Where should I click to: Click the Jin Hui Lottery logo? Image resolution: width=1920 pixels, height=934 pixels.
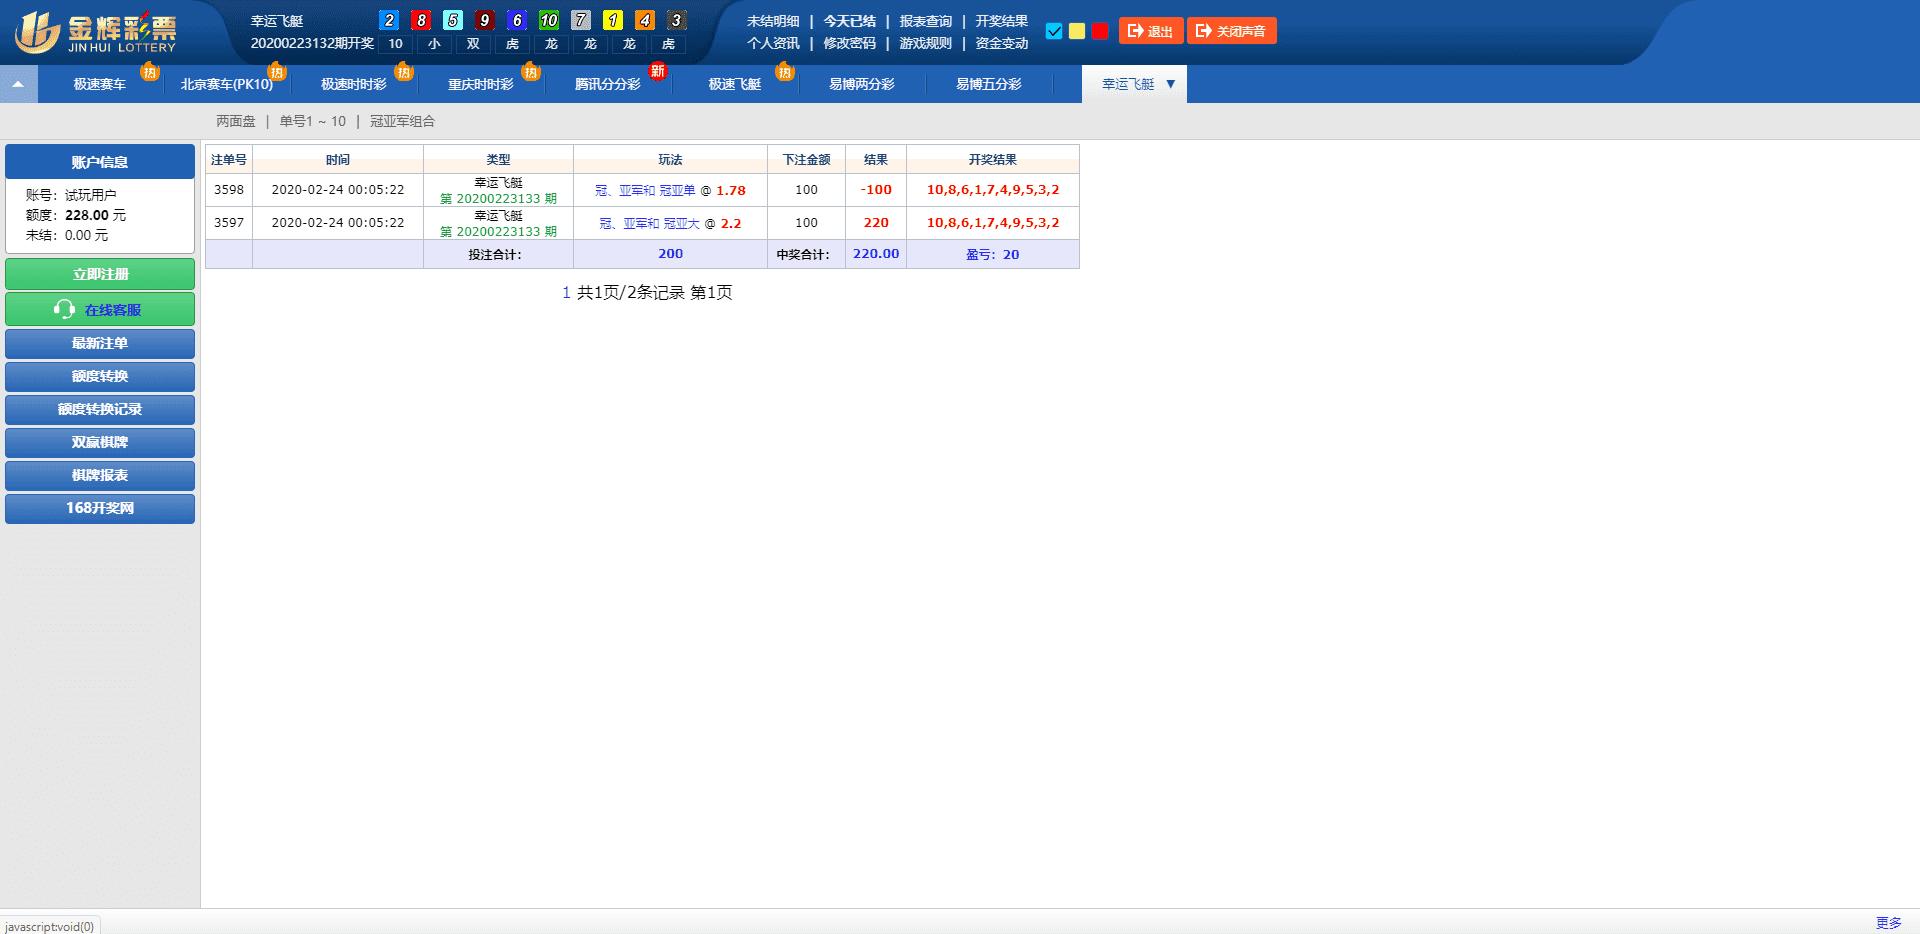(x=95, y=32)
